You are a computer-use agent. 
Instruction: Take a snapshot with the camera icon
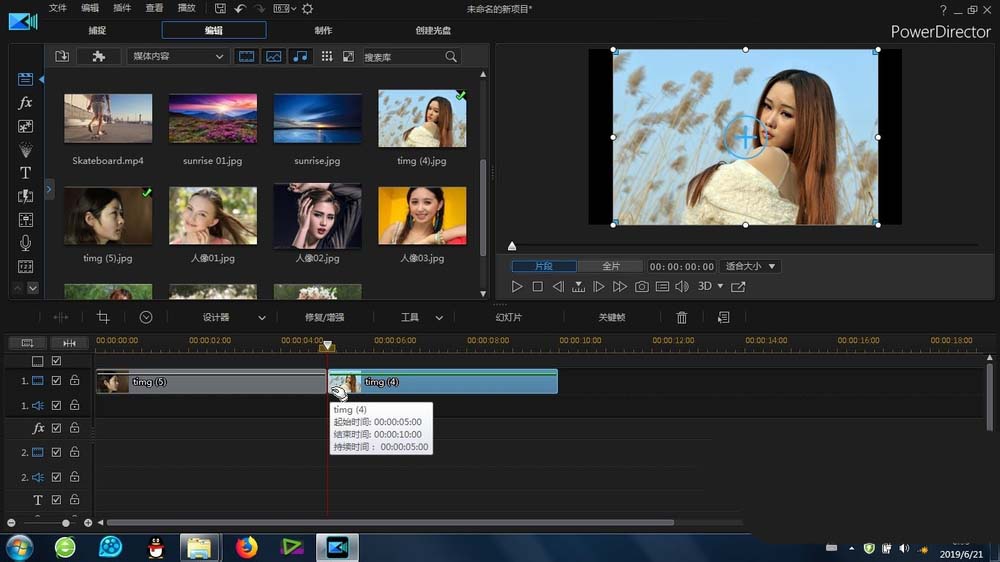point(641,287)
